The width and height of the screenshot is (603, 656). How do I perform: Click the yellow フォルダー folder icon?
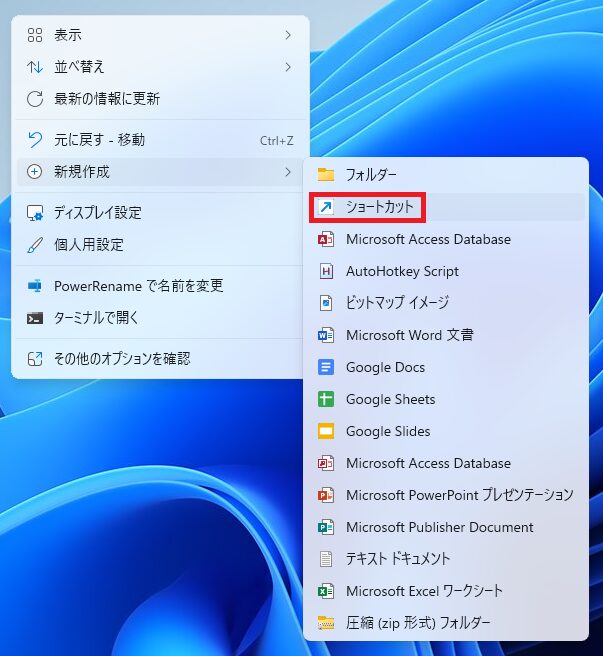pos(326,174)
